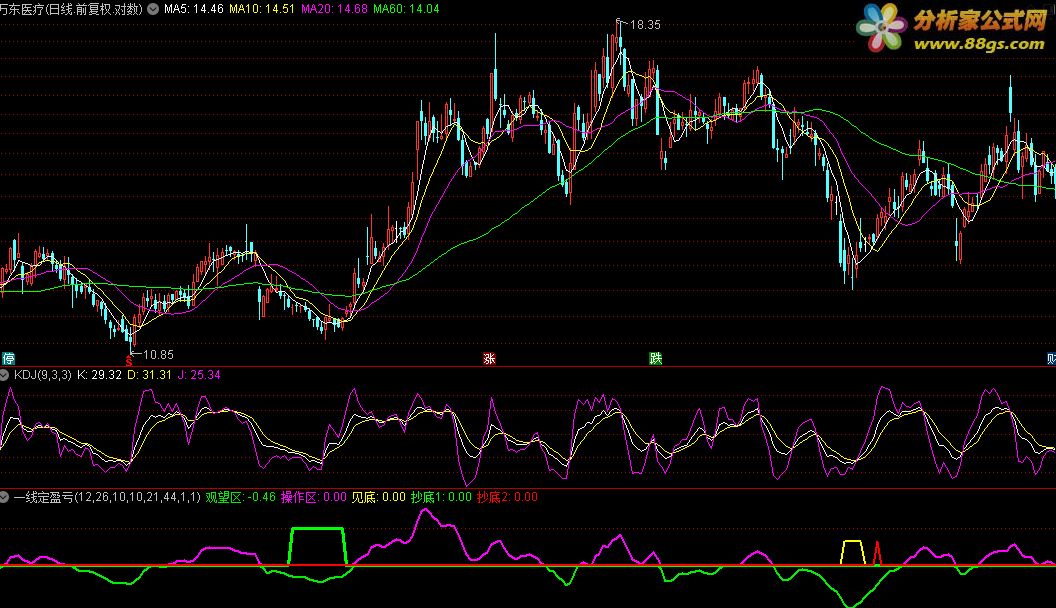Select the MA60: 14.04 legend value

tap(406, 9)
